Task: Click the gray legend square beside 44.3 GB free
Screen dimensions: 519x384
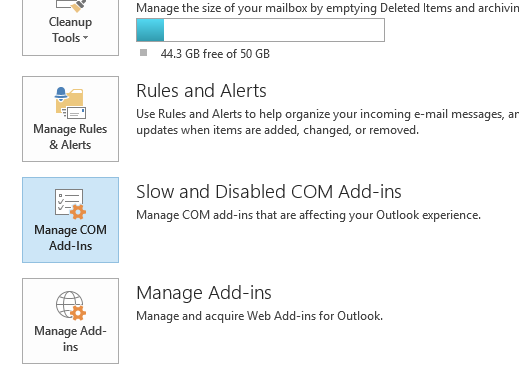Action: coord(143,53)
